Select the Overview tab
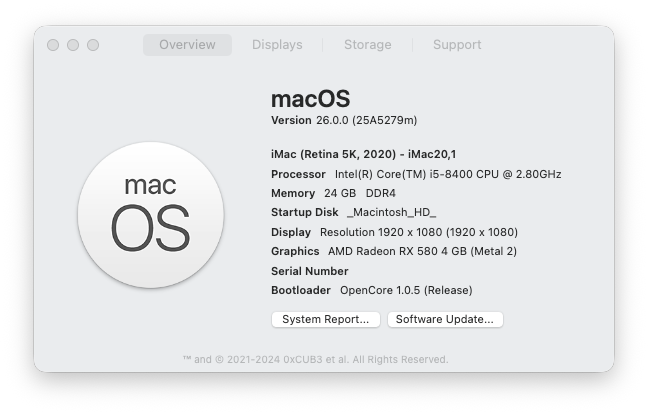Screen dimensions: 648x414 click(187, 45)
